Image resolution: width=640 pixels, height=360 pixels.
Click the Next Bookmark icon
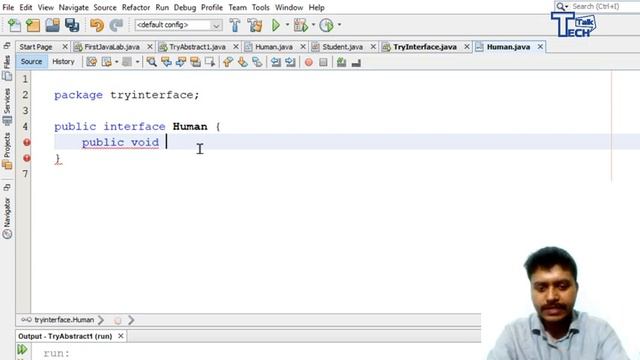click(242, 62)
